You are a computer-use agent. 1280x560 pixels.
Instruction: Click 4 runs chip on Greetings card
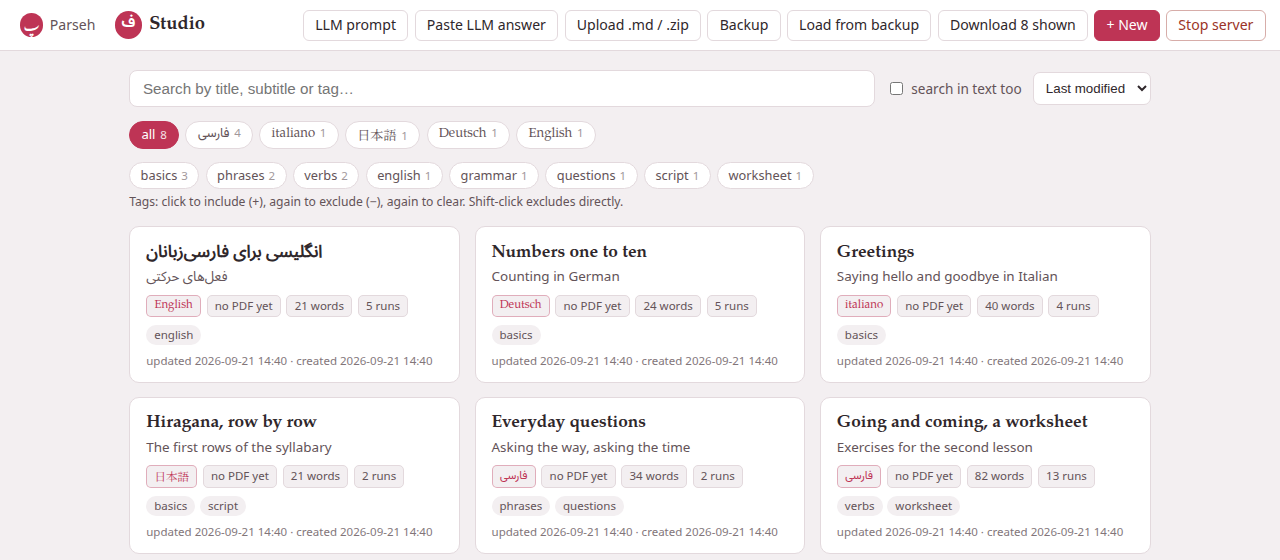[x=1073, y=306]
